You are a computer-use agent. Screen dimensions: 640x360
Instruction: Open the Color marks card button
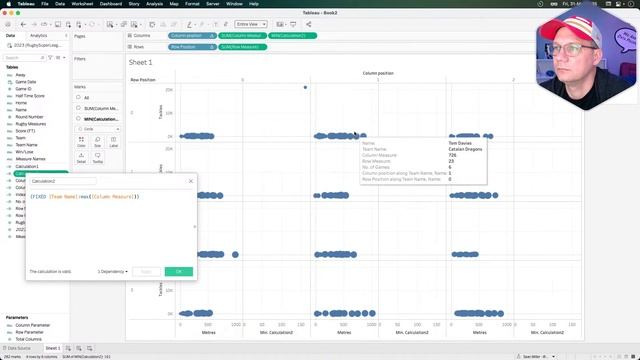[81, 142]
